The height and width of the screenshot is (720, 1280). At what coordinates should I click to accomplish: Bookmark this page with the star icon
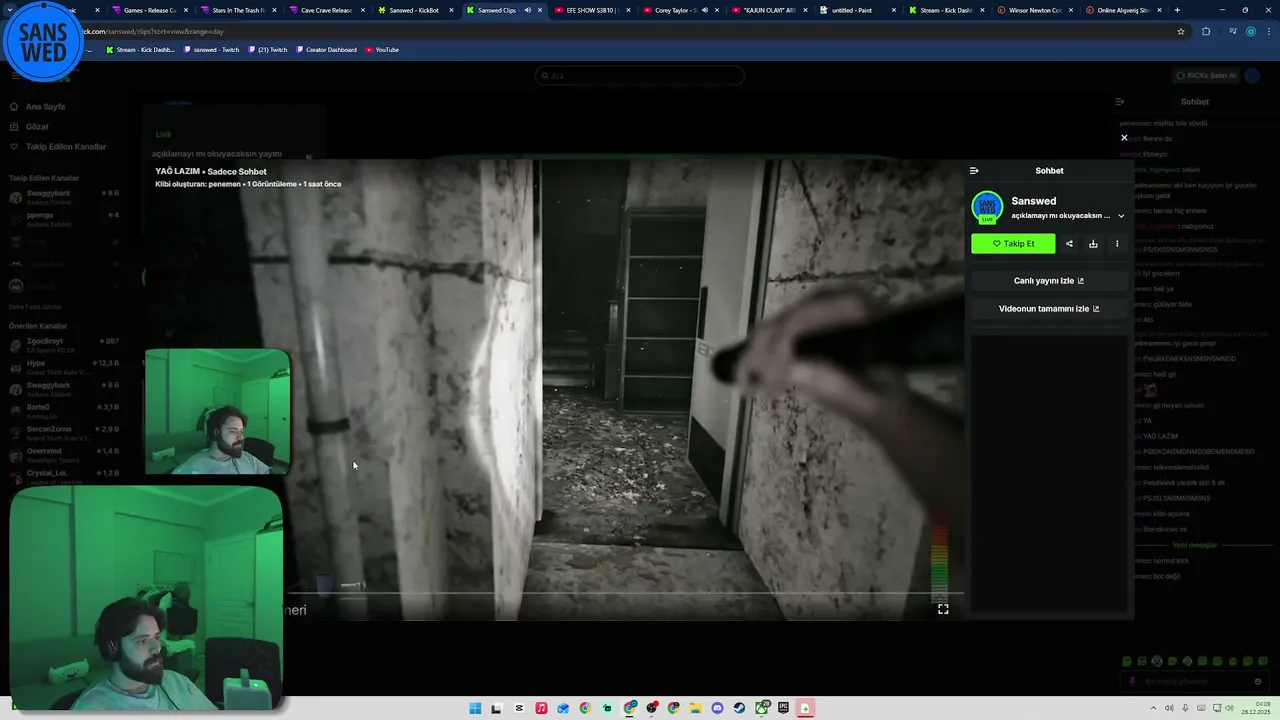pyautogui.click(x=1181, y=31)
